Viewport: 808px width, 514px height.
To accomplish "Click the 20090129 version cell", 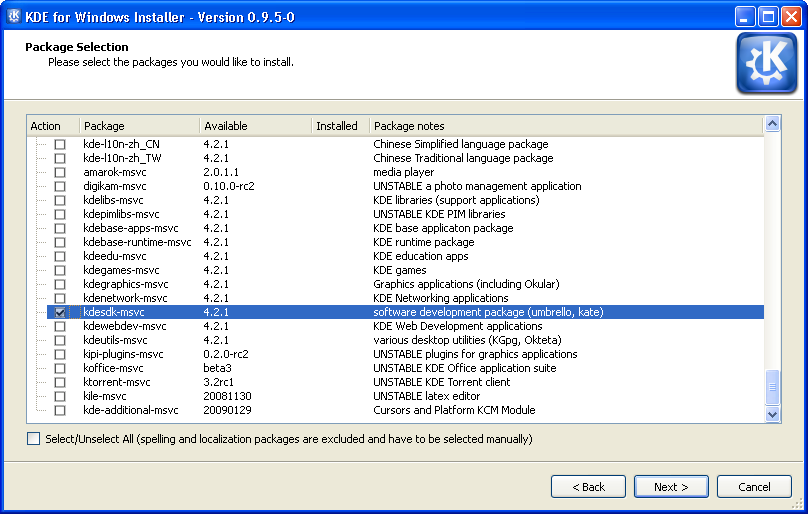I will (x=227, y=410).
